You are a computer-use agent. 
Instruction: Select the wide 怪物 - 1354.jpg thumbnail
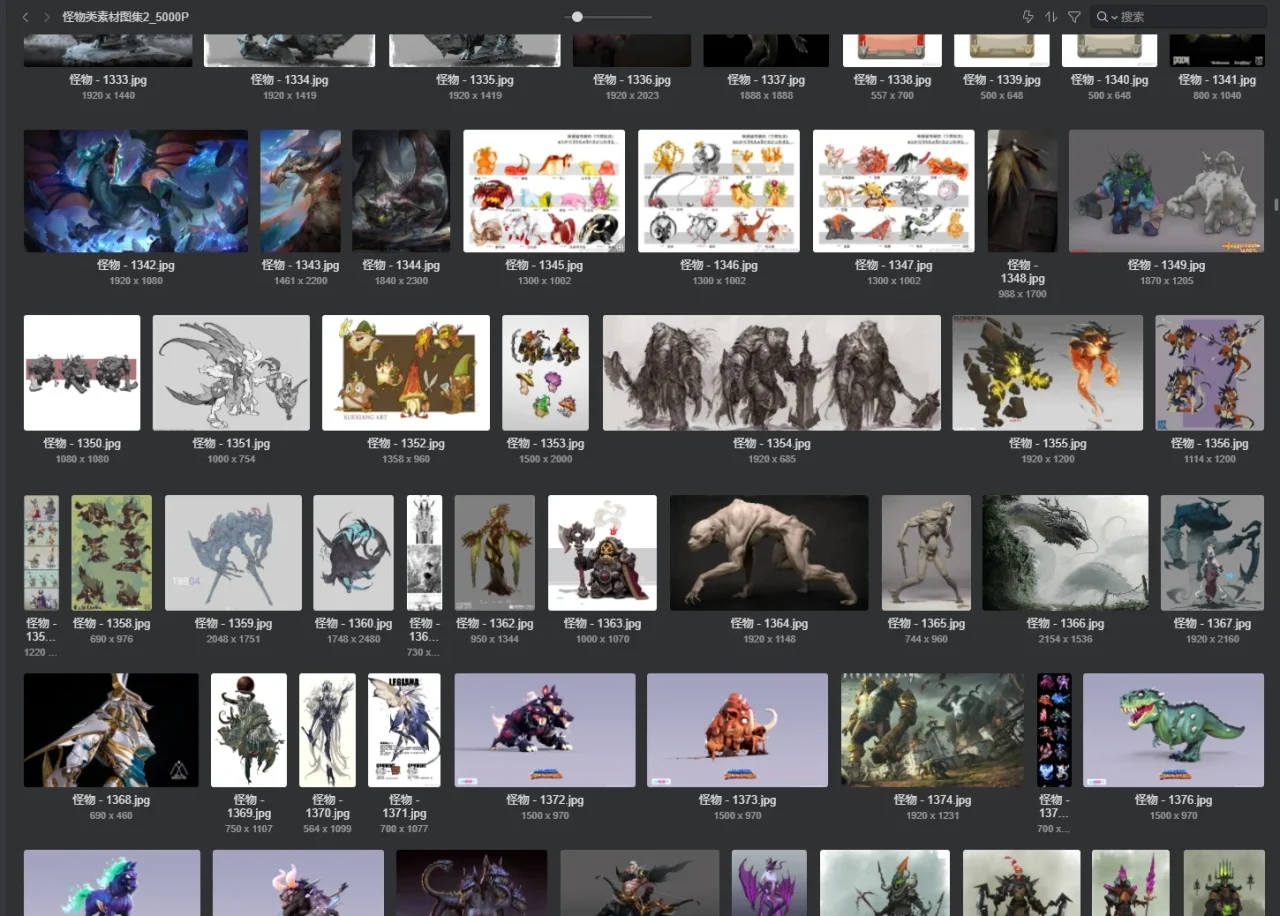(x=772, y=373)
